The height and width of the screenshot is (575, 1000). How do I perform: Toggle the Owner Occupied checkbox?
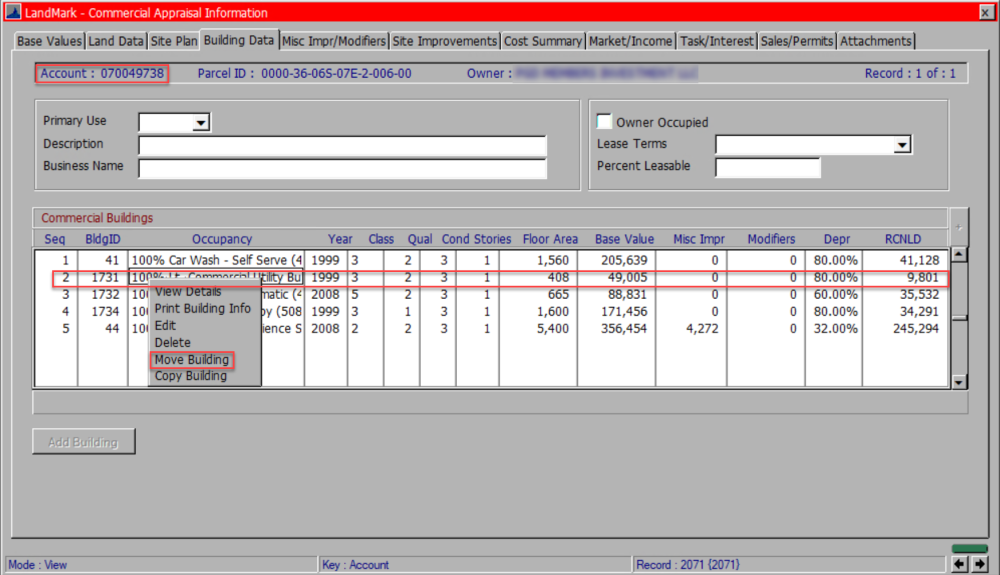604,121
